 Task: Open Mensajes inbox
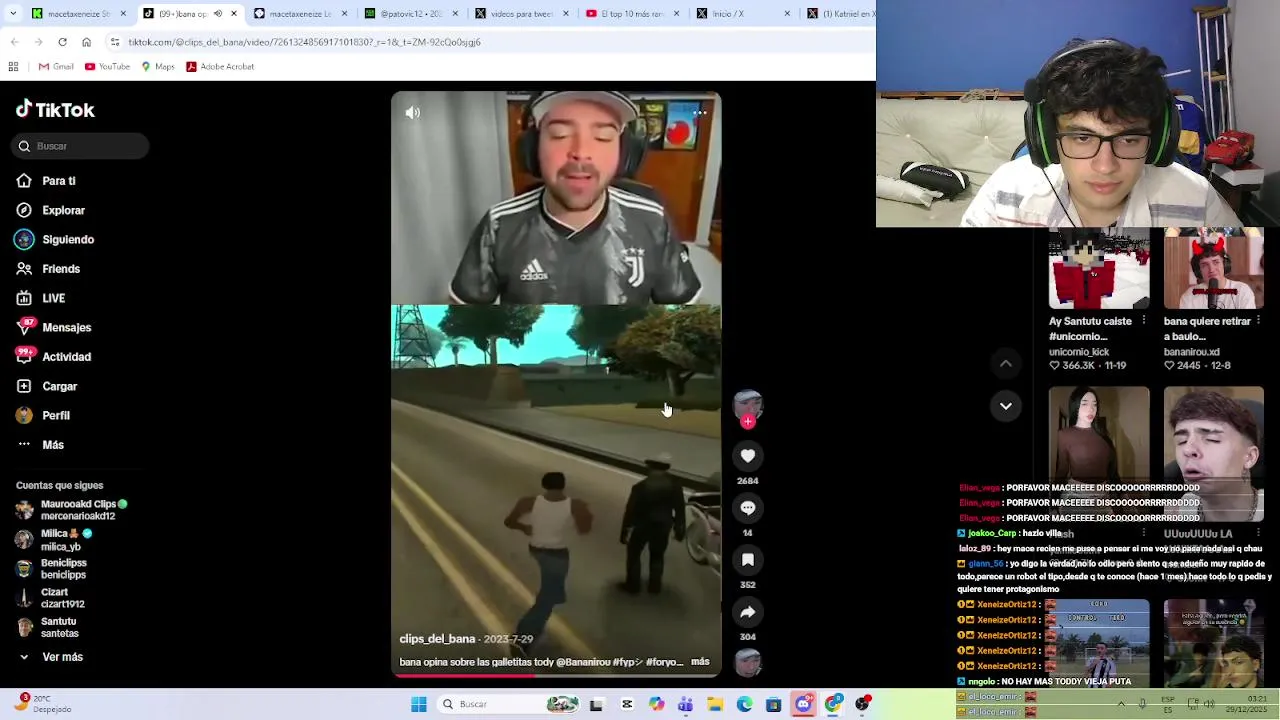[53, 327]
